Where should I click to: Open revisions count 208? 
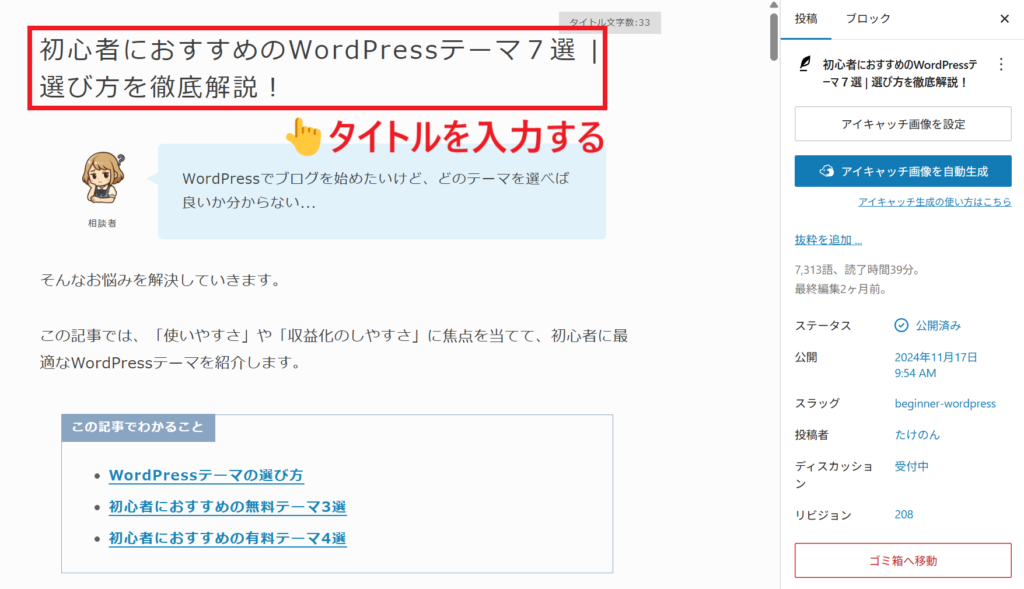904,515
